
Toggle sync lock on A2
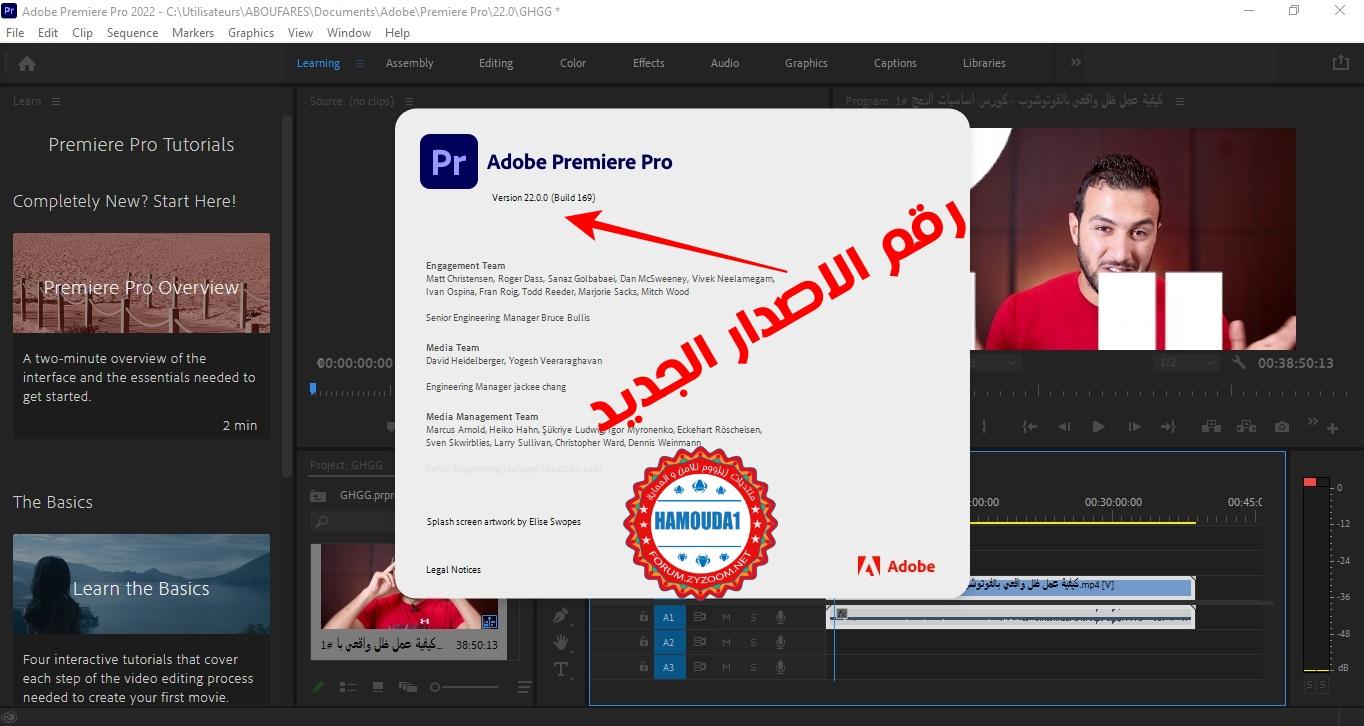point(700,642)
